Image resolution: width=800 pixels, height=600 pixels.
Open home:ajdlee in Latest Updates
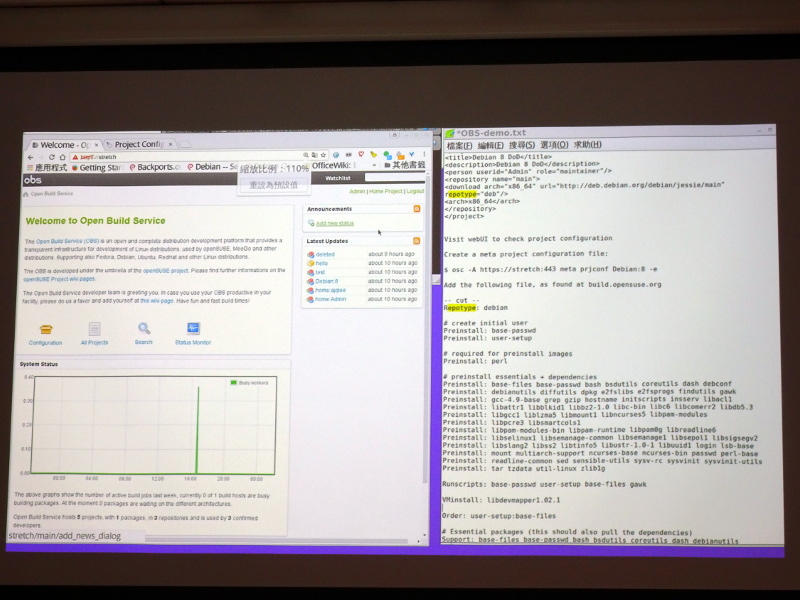(x=330, y=290)
